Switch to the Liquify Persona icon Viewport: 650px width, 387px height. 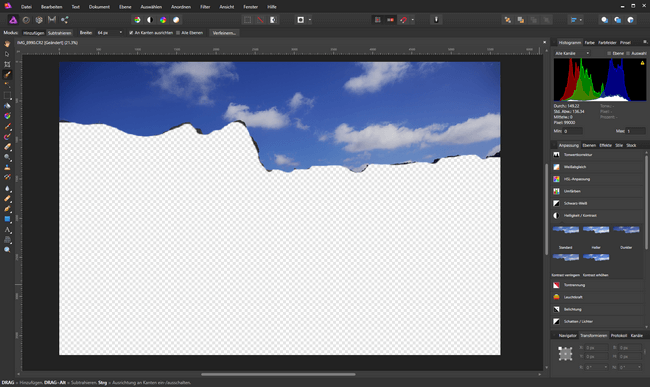coord(26,20)
